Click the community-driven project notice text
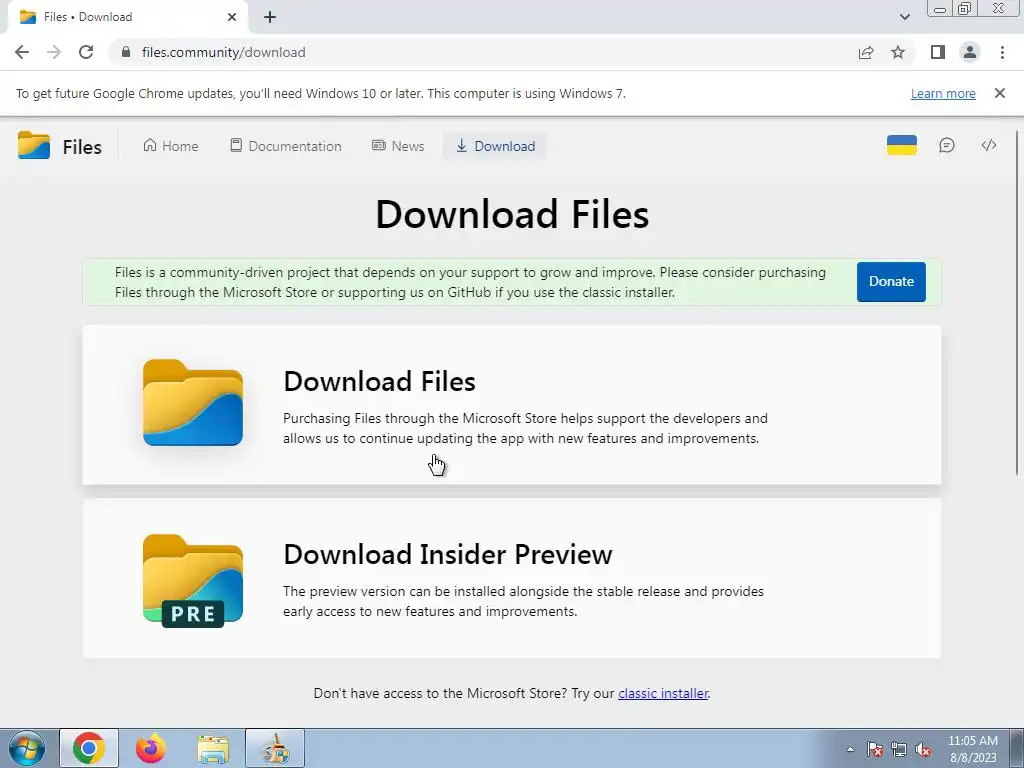Screen dimensions: 1024x768 470,282
